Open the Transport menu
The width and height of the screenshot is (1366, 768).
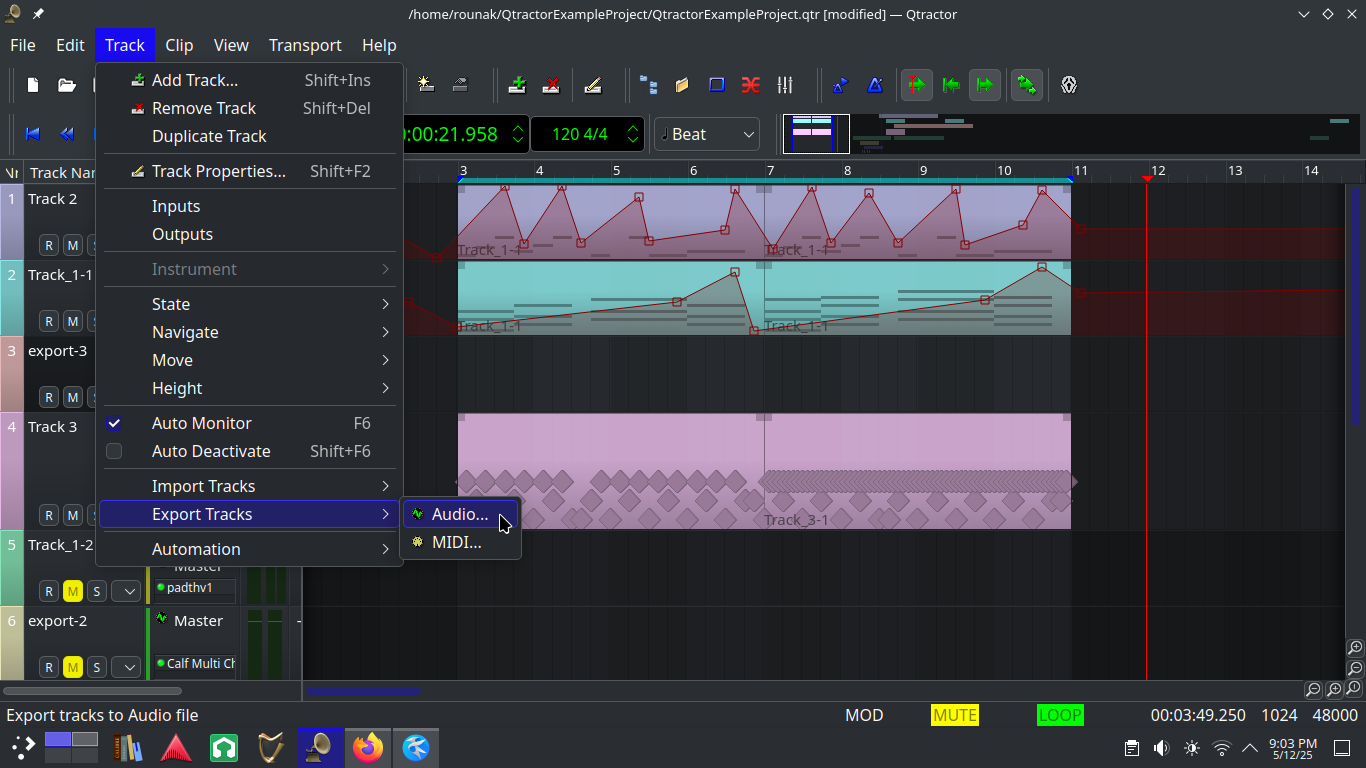[x=305, y=45]
